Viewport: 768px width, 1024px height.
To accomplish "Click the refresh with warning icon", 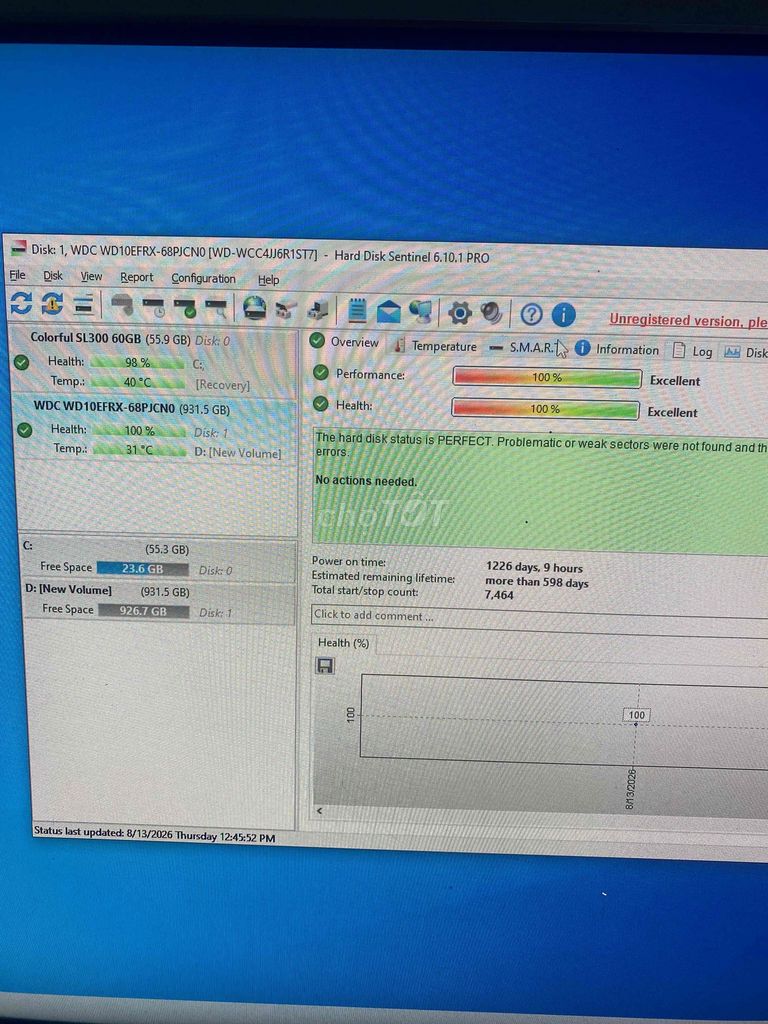I will point(52,303).
